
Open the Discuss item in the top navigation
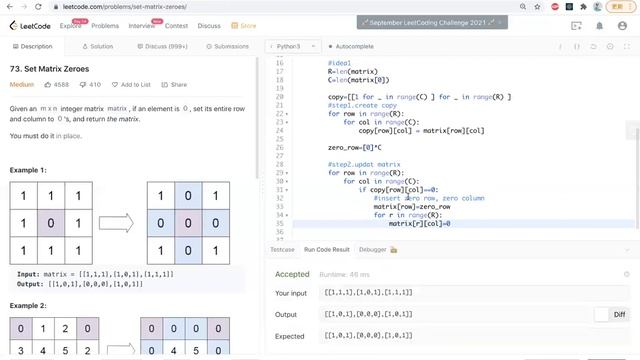pos(209,26)
